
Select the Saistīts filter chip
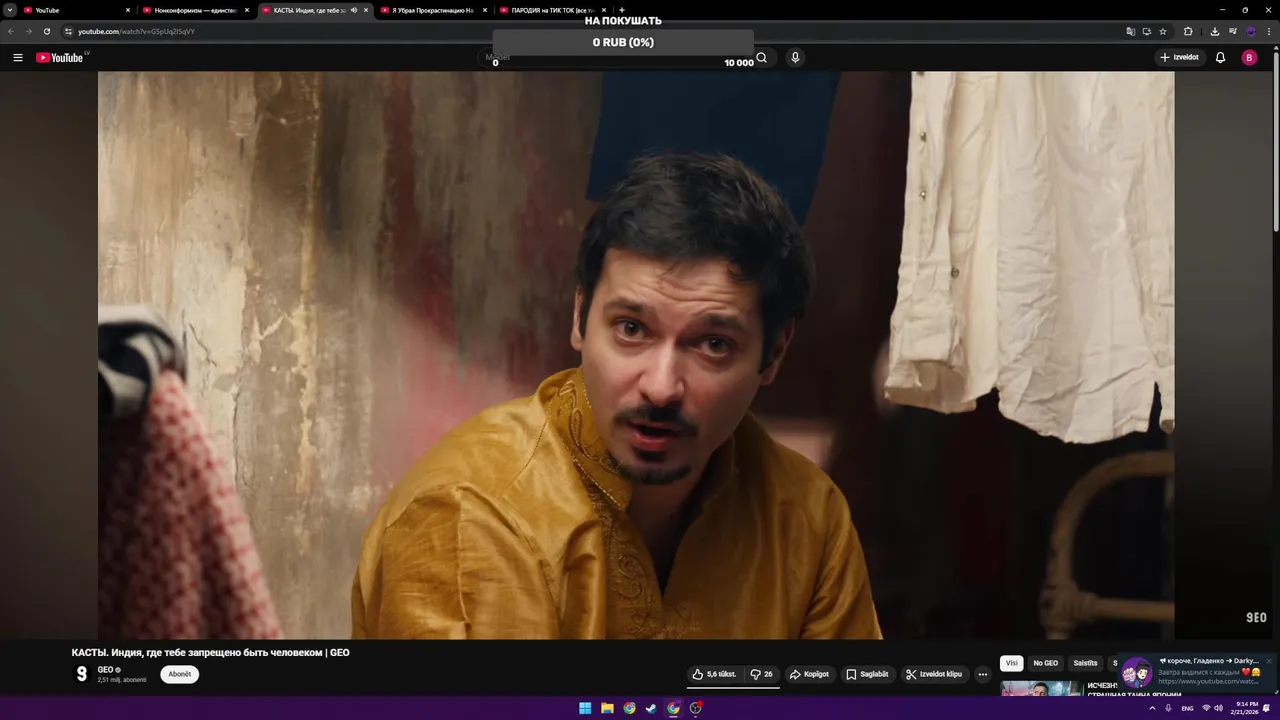point(1085,663)
